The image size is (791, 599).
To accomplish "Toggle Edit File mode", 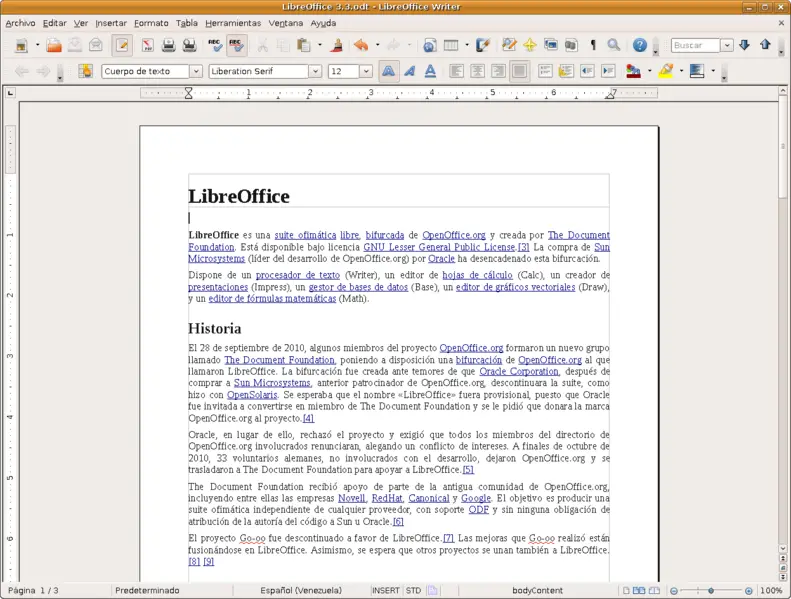I will coord(122,45).
